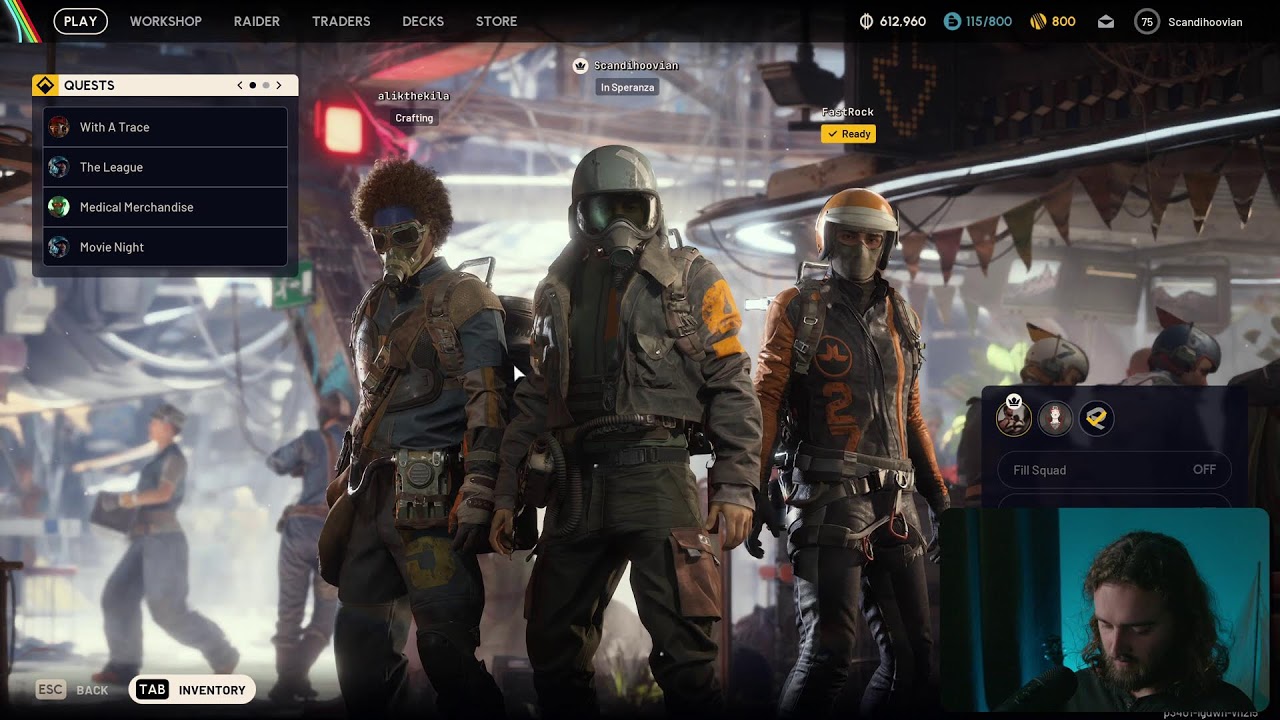Click the level 75 badge

pos(1147,21)
